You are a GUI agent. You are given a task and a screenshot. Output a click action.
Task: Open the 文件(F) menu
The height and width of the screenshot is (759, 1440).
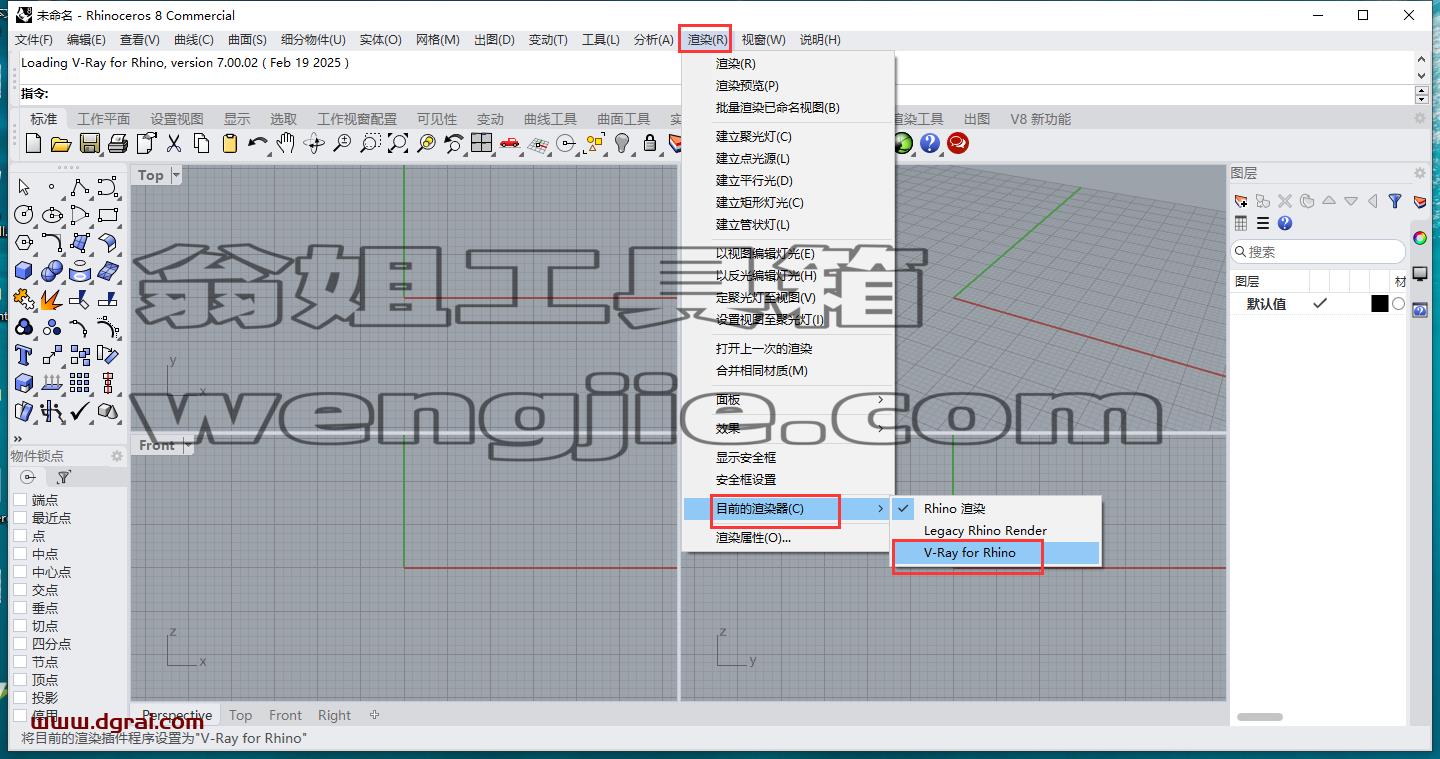[x=34, y=40]
